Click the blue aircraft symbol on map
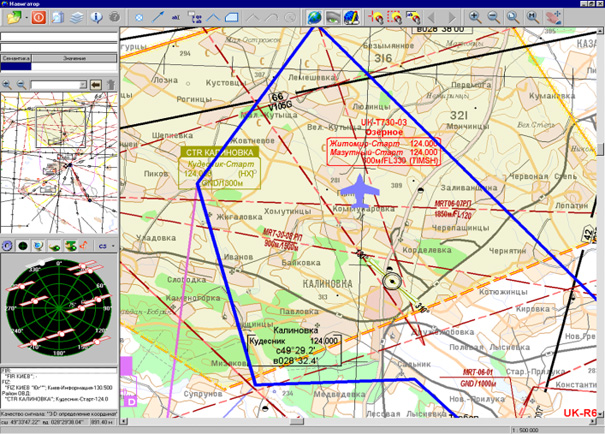This screenshot has width=605, height=434. pos(360,191)
